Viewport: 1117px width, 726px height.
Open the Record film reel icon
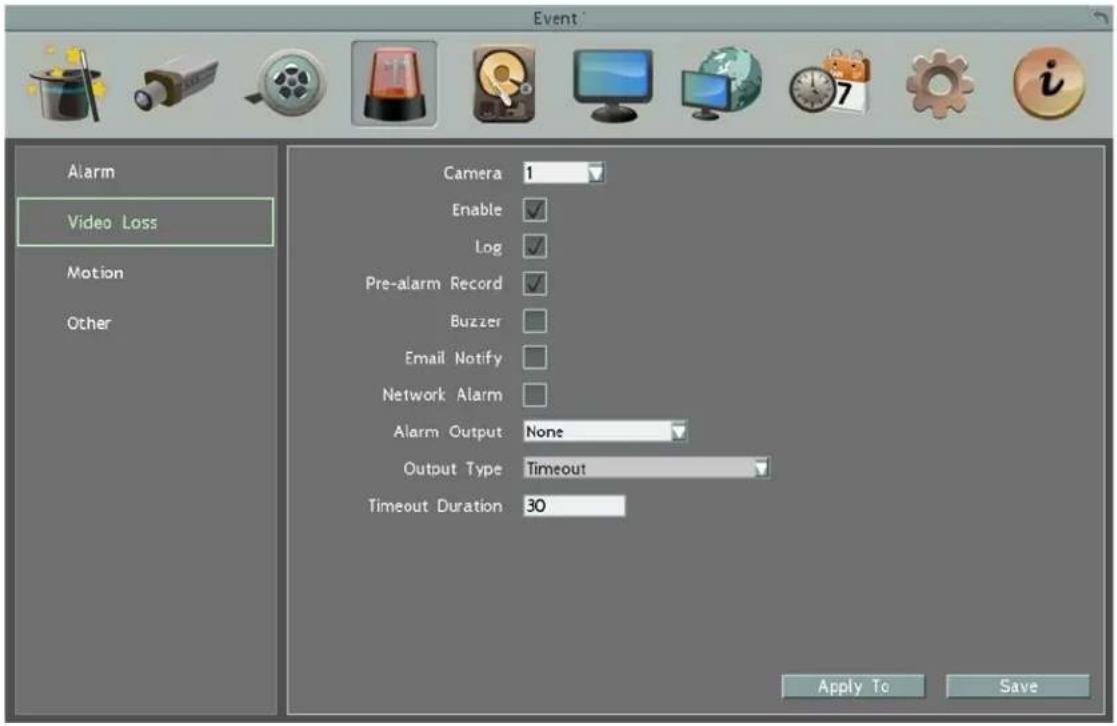click(287, 85)
